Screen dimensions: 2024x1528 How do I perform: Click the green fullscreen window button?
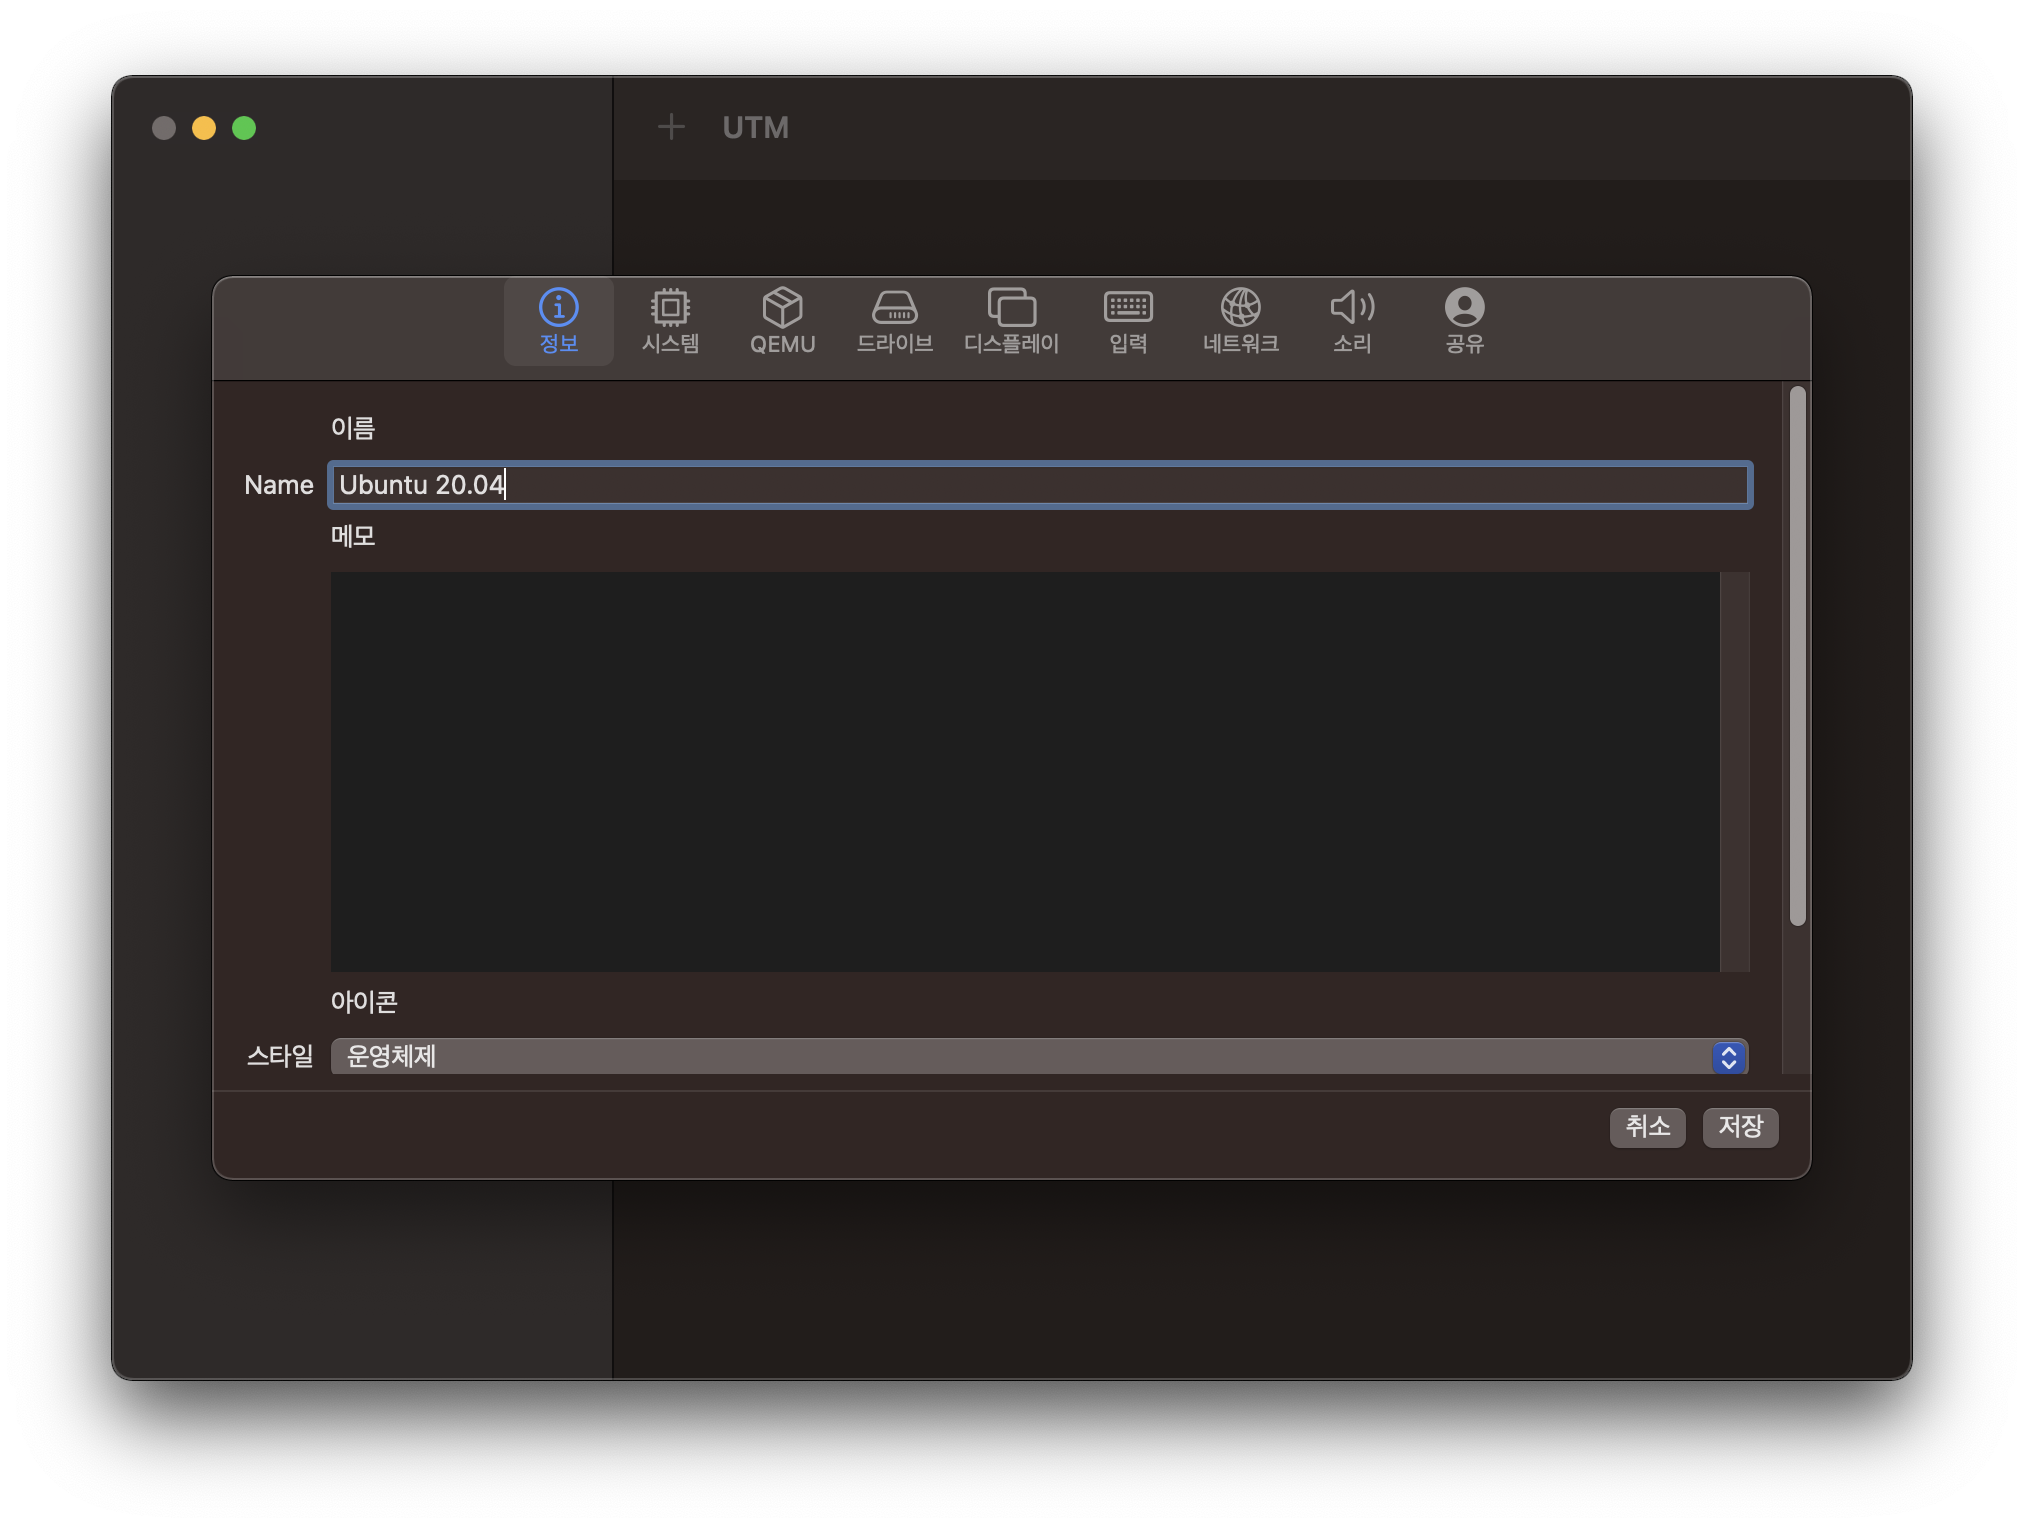pos(244,128)
